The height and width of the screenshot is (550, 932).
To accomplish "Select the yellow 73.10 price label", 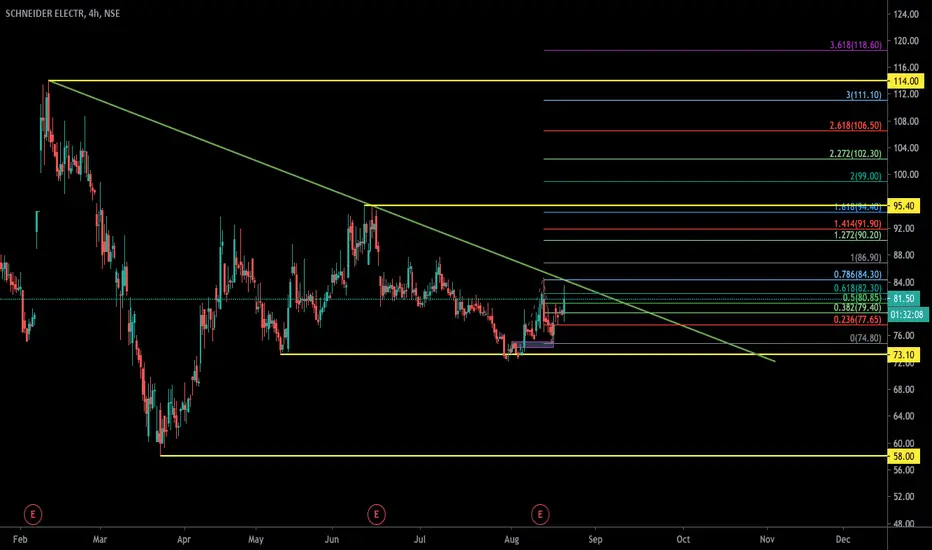I will coord(903,355).
